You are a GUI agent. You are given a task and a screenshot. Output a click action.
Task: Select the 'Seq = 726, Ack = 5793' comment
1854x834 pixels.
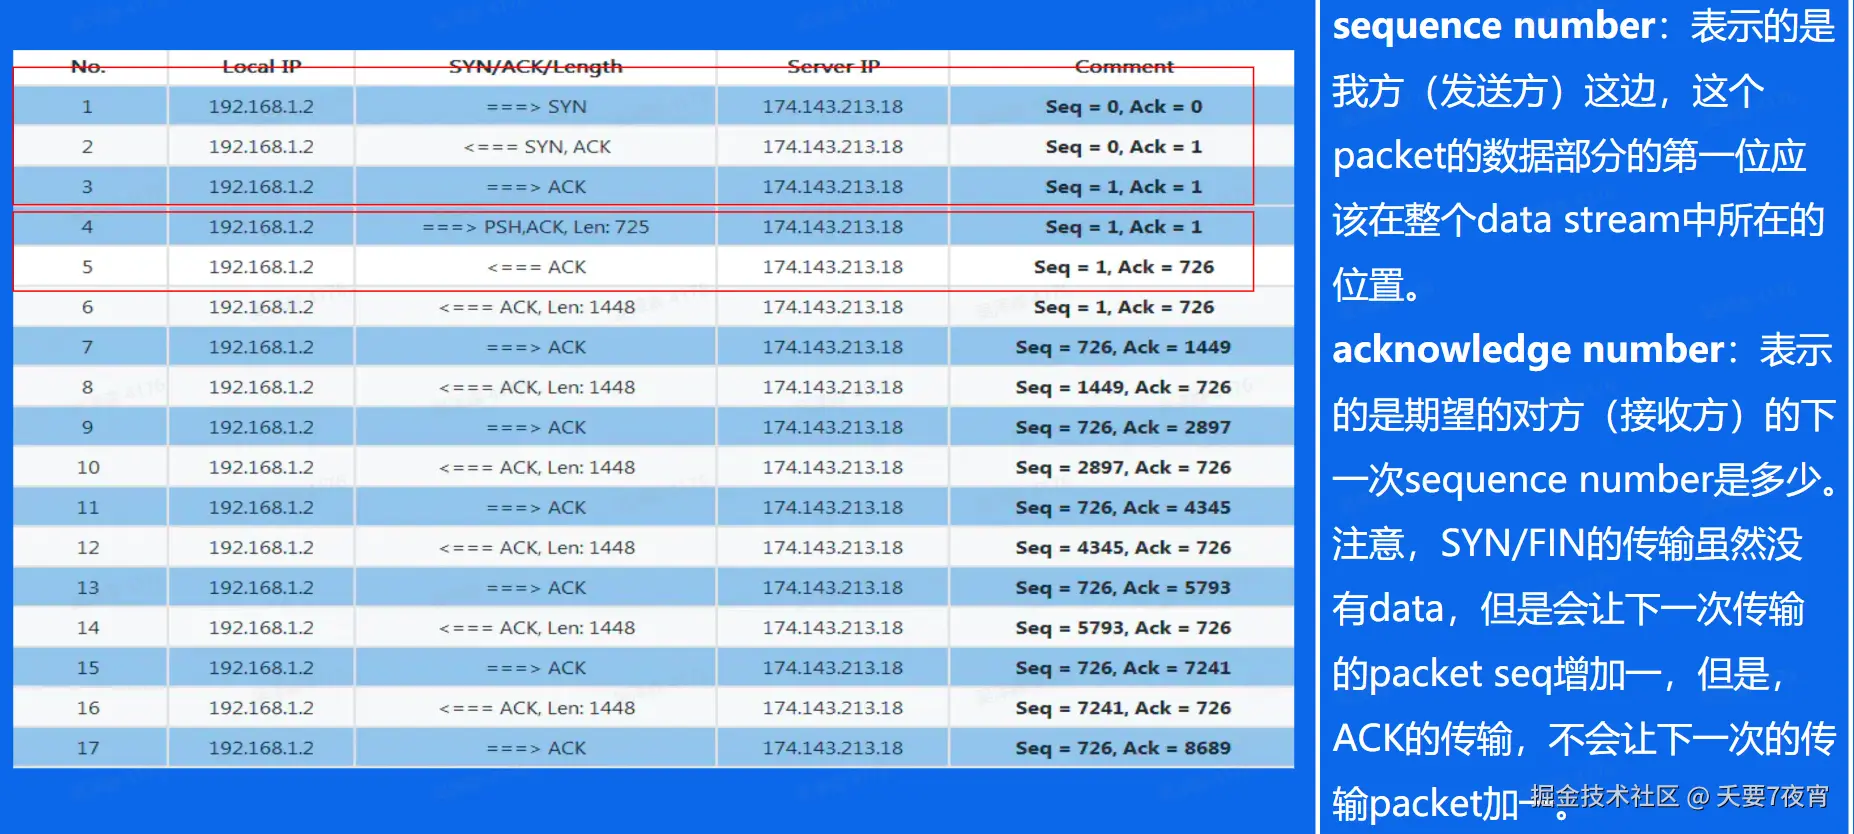1123,587
